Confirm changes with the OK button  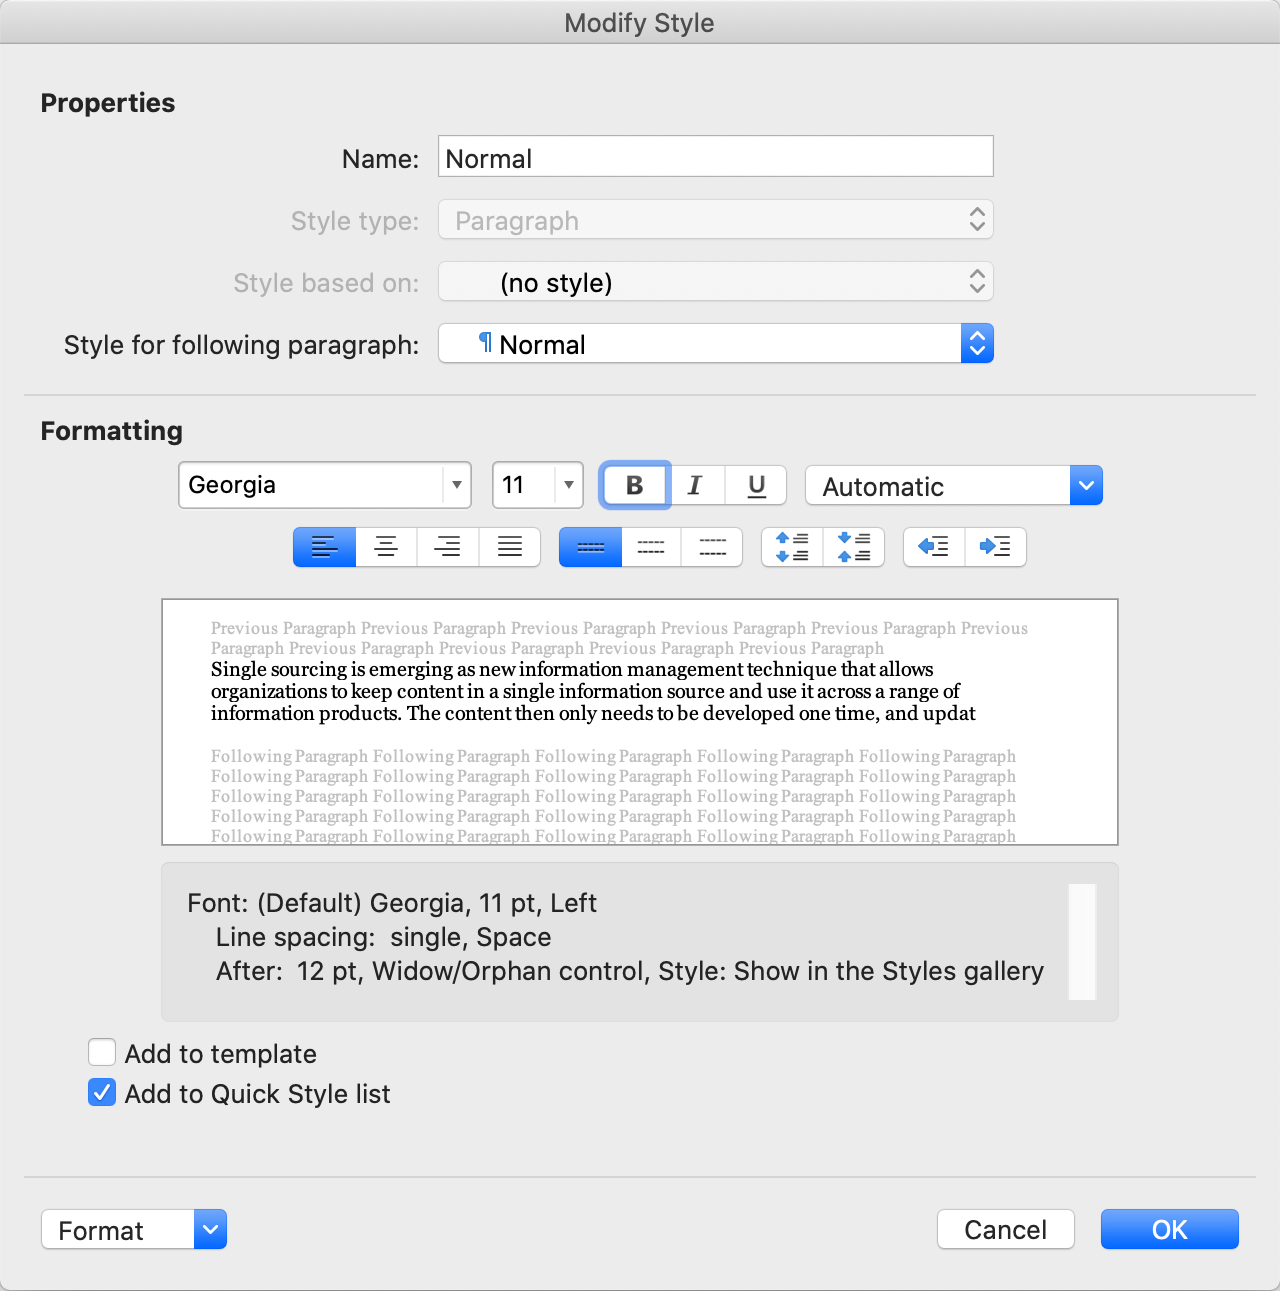1169,1230
